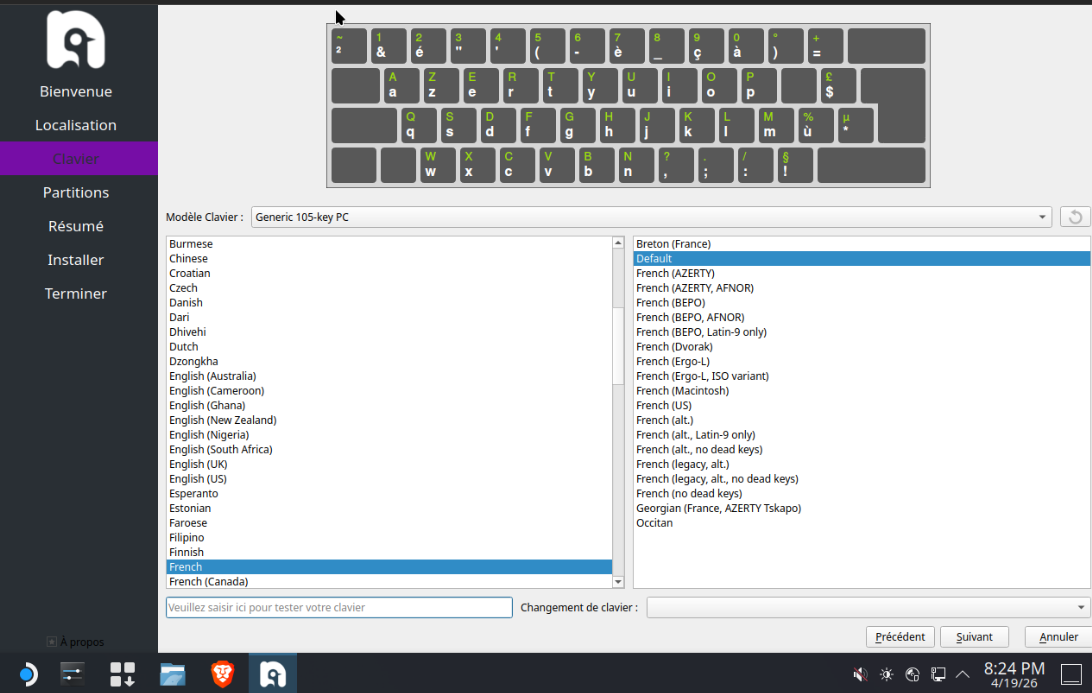Go to the Partitions step

[x=76, y=192]
